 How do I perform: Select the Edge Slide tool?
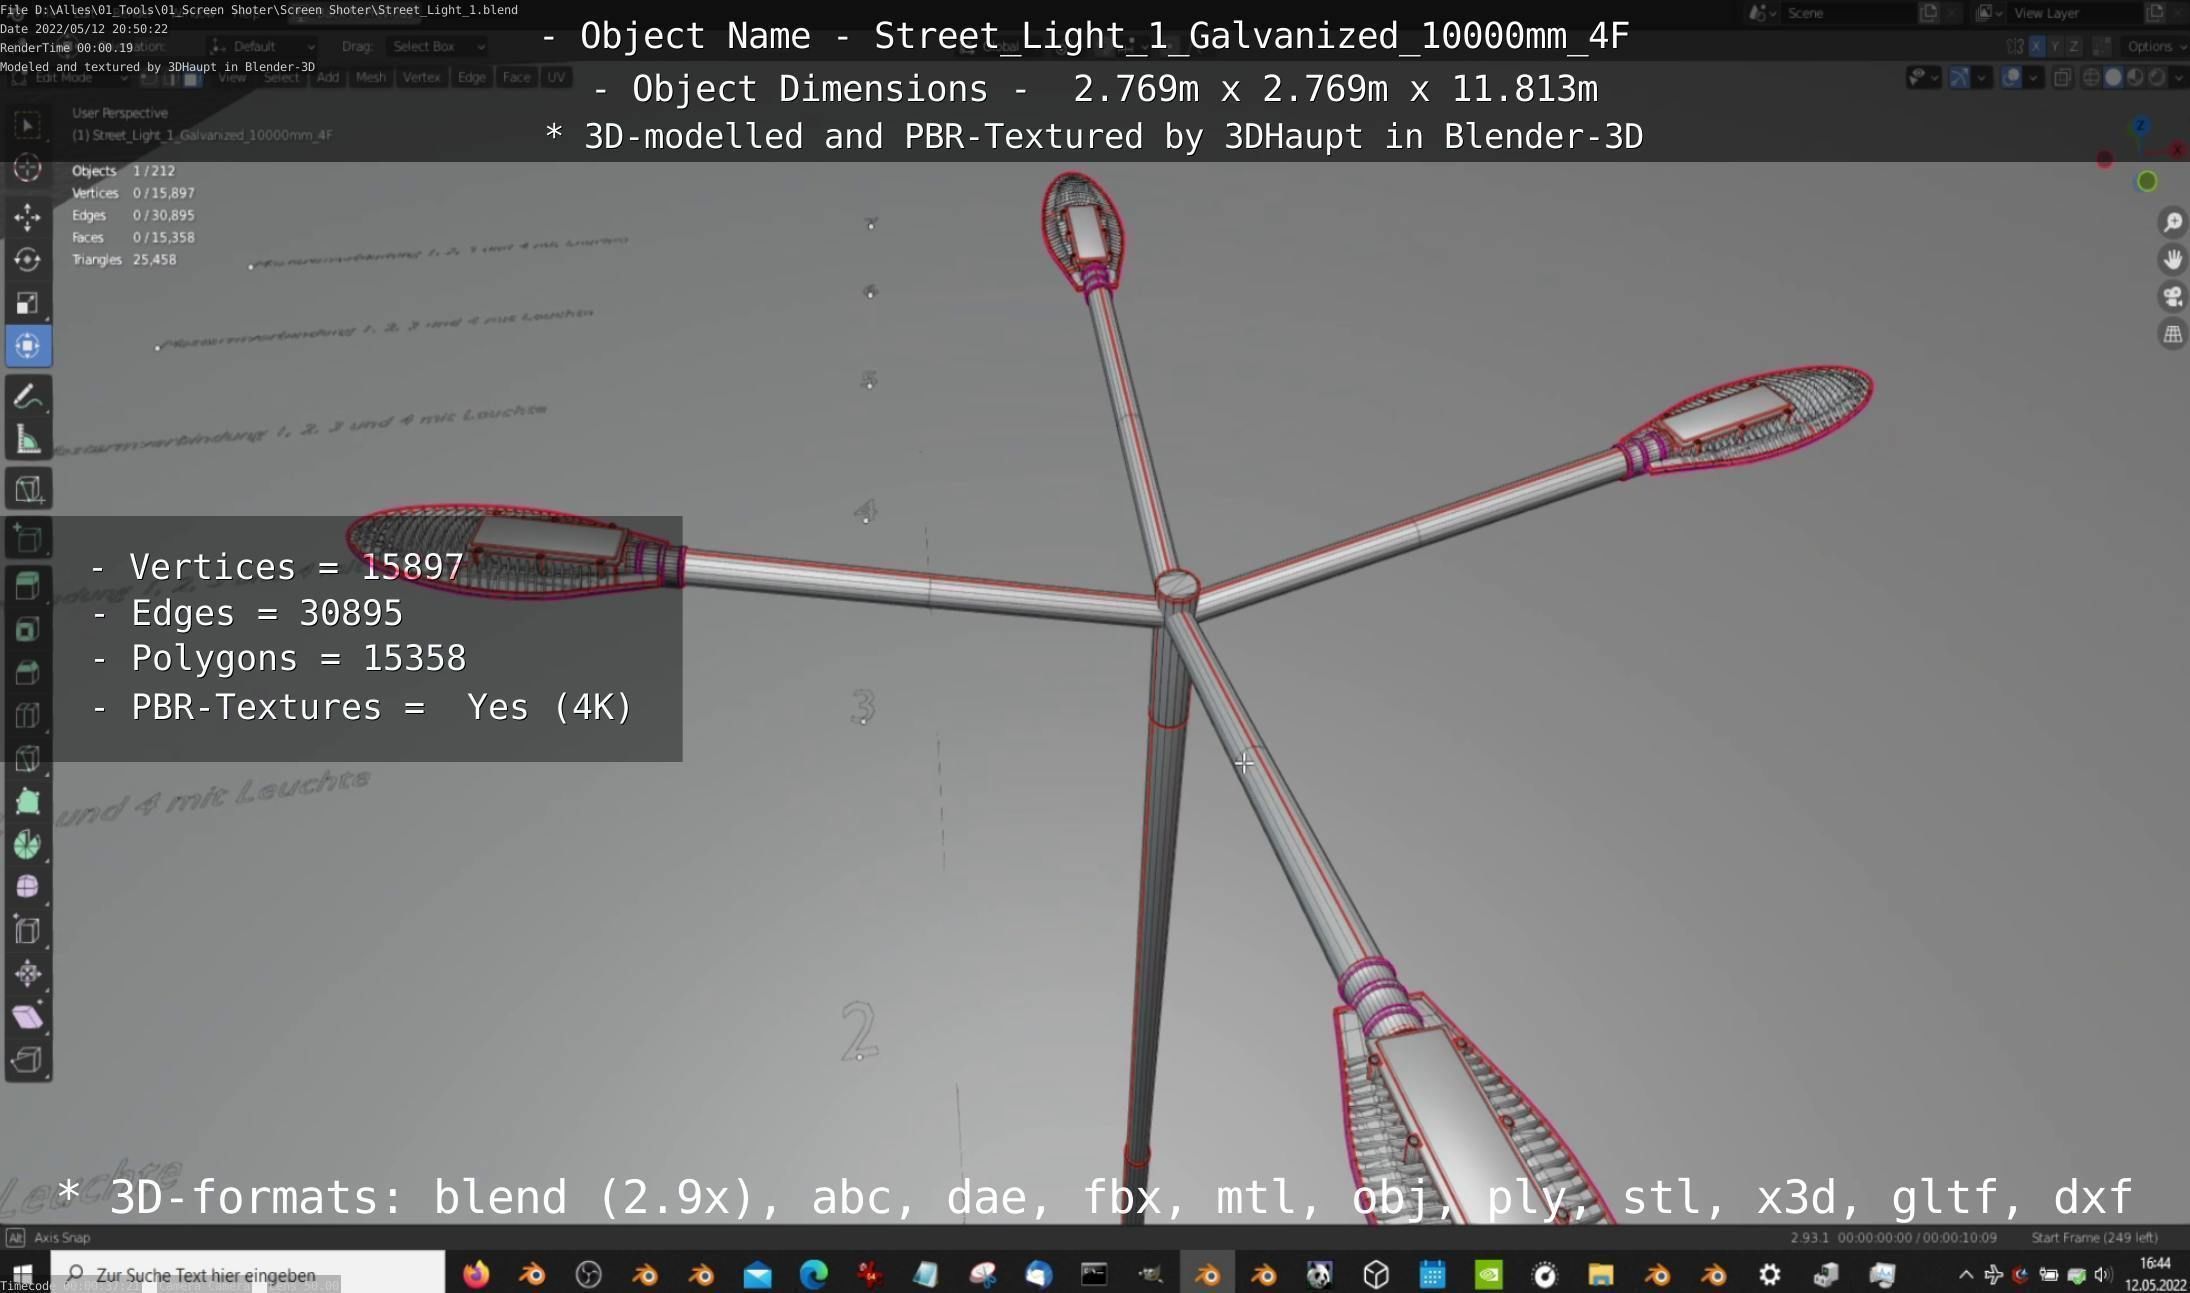coord(27,930)
